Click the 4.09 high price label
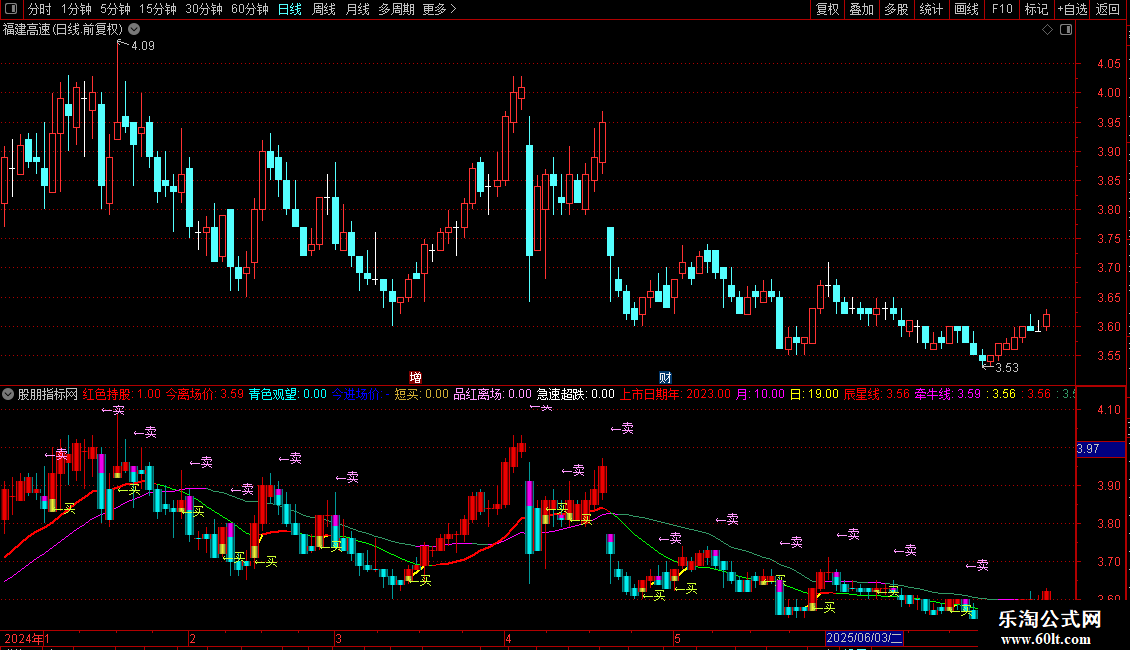Screen dimensions: 1130x650 pos(143,45)
